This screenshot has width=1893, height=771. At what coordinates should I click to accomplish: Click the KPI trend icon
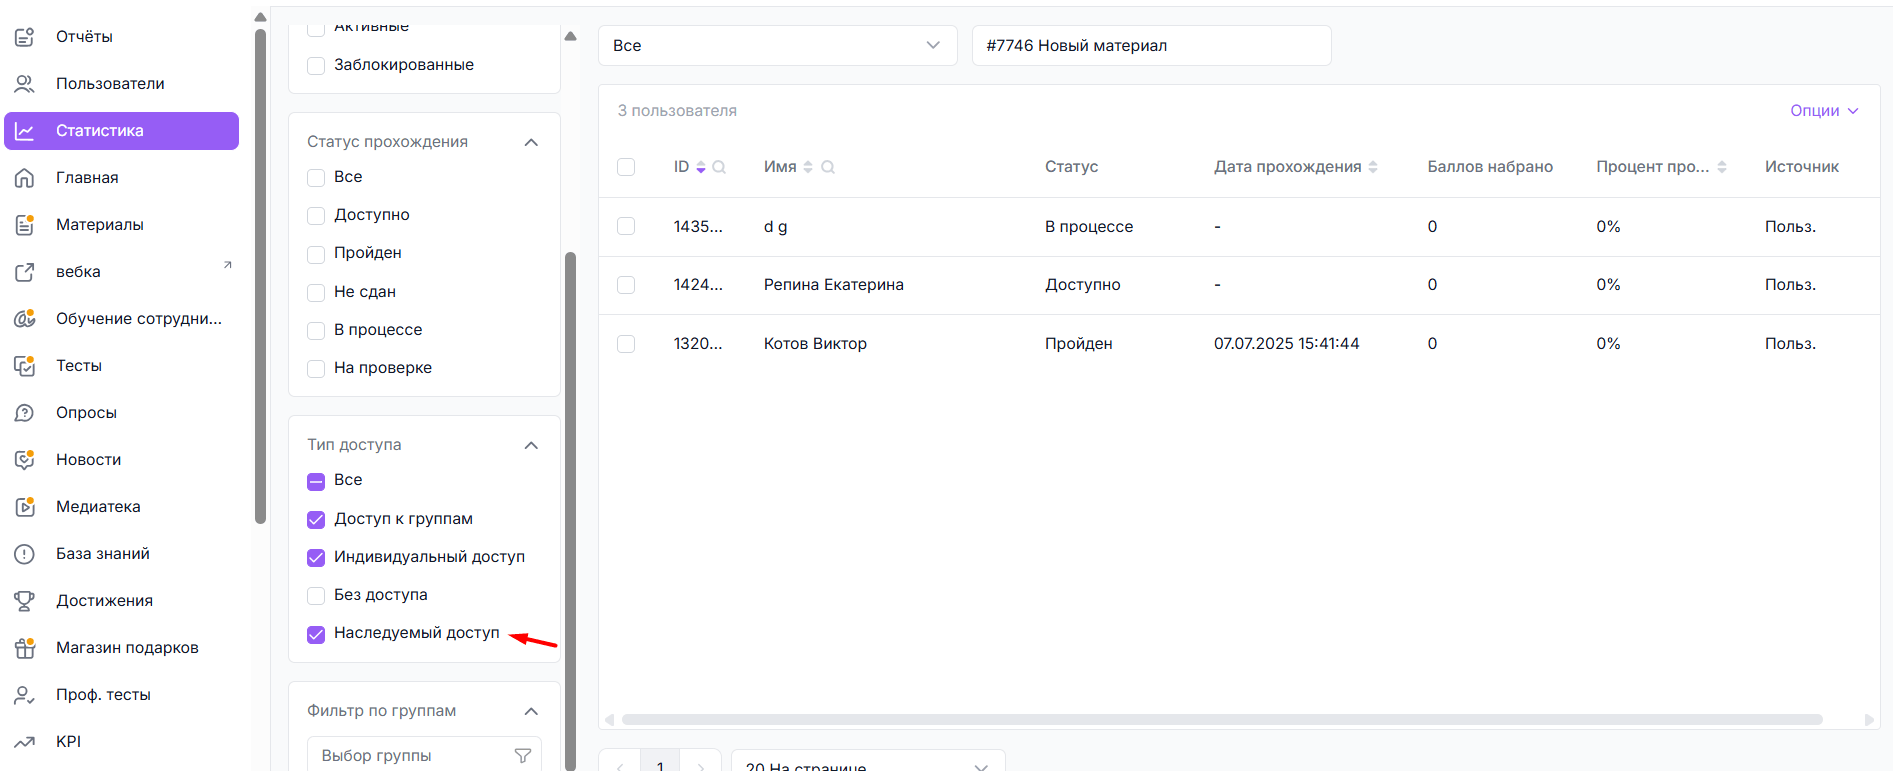pos(25,742)
